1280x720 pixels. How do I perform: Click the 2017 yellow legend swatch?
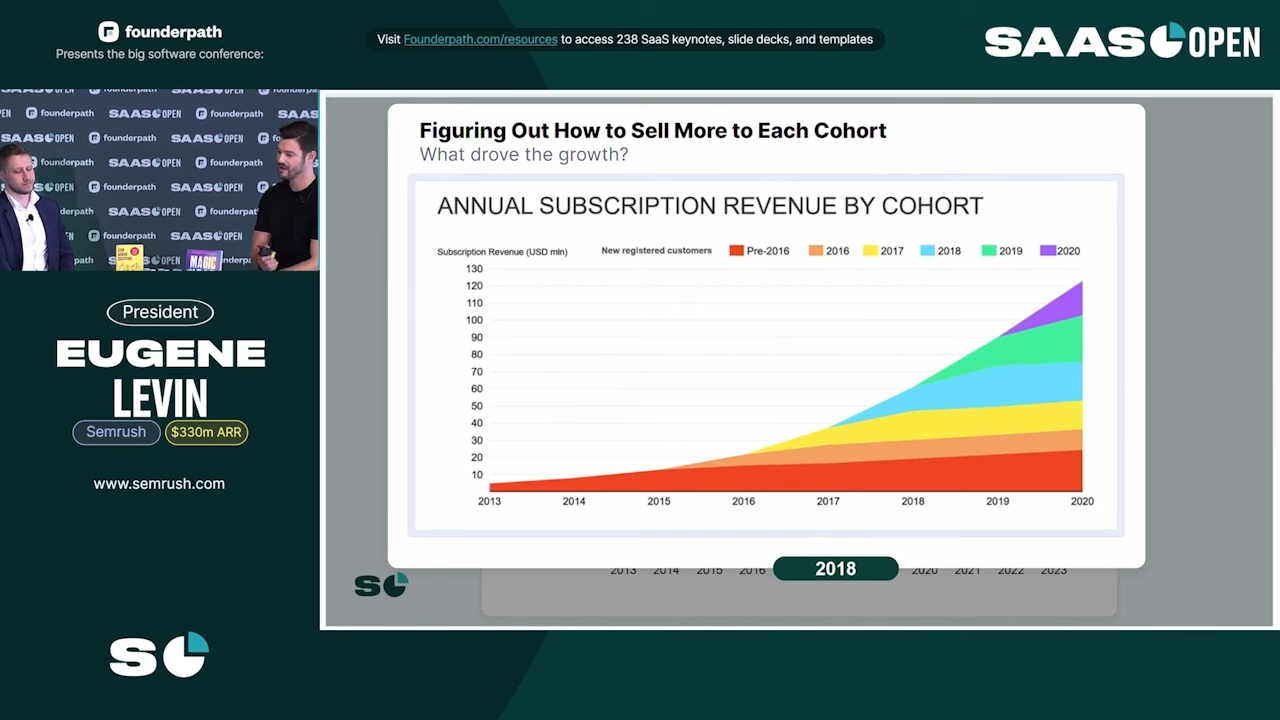tap(870, 251)
